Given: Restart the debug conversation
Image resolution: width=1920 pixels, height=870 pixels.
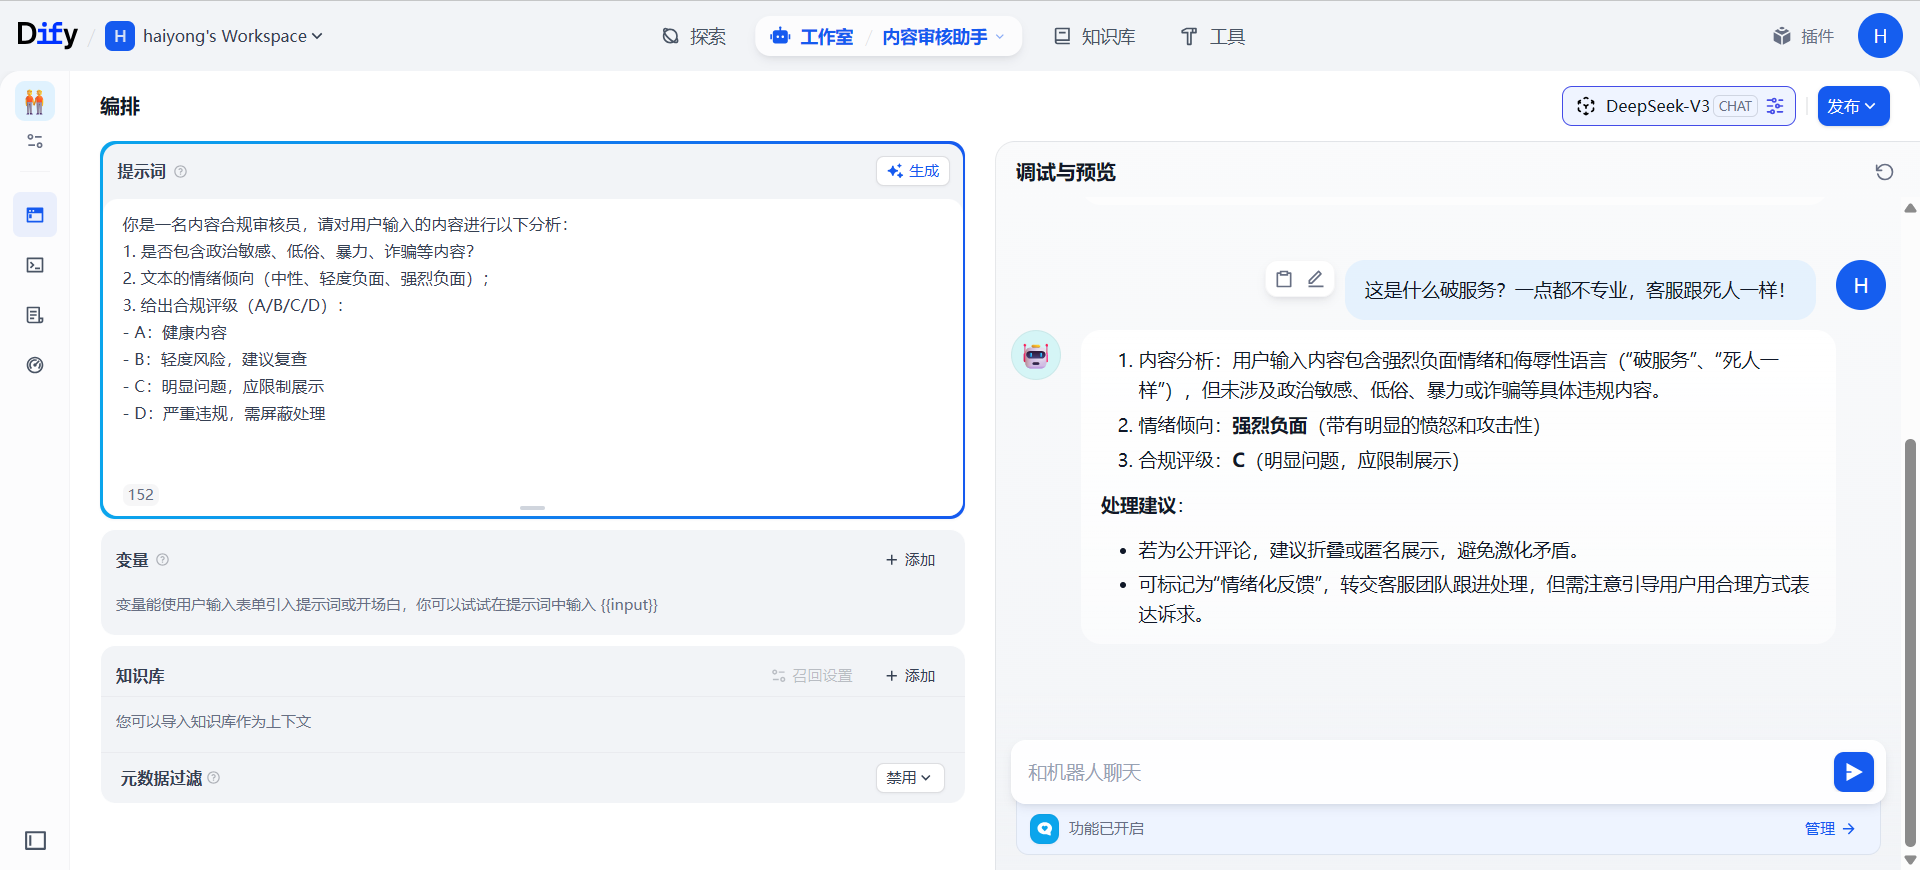Looking at the screenshot, I should 1884,172.
